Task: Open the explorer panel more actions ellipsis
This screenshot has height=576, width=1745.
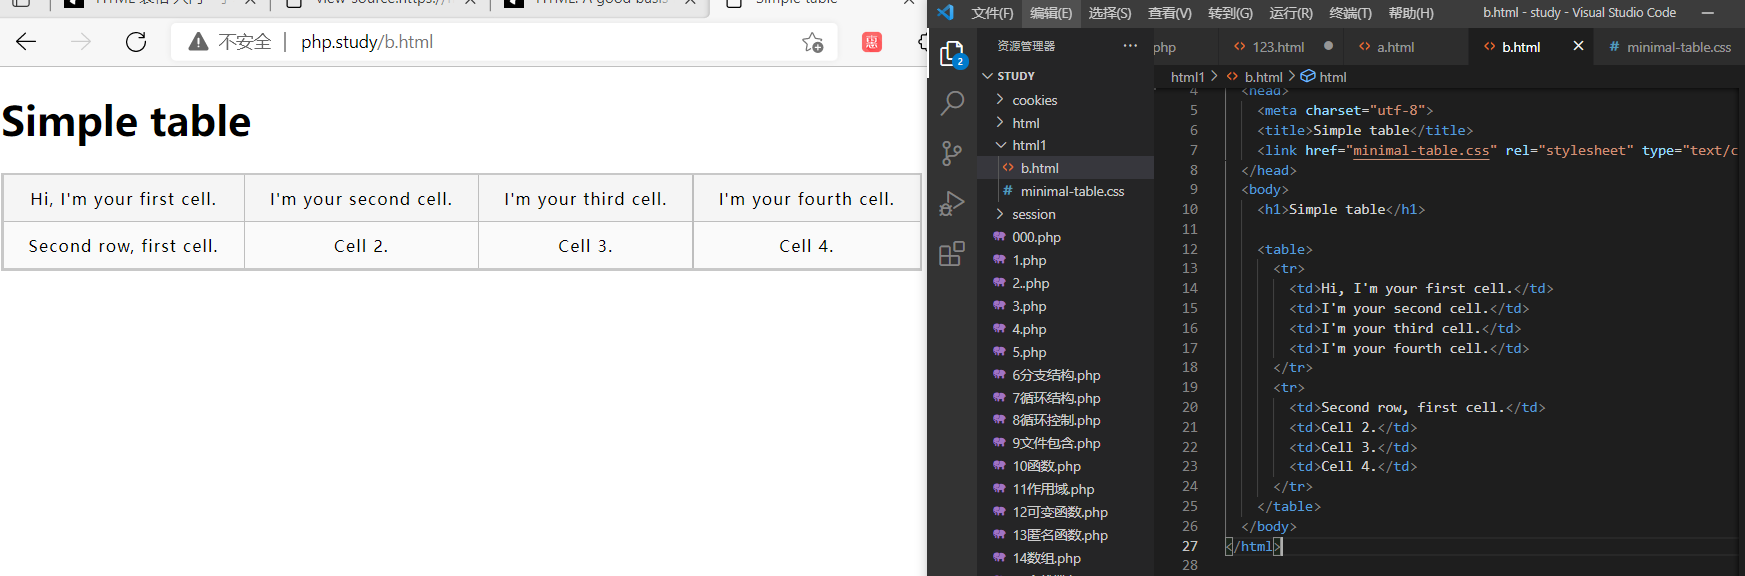Action: coord(1130,46)
